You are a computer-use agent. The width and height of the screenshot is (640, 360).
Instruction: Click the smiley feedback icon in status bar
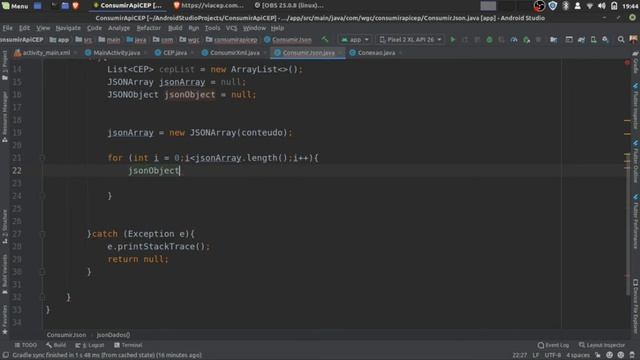(x=609, y=355)
